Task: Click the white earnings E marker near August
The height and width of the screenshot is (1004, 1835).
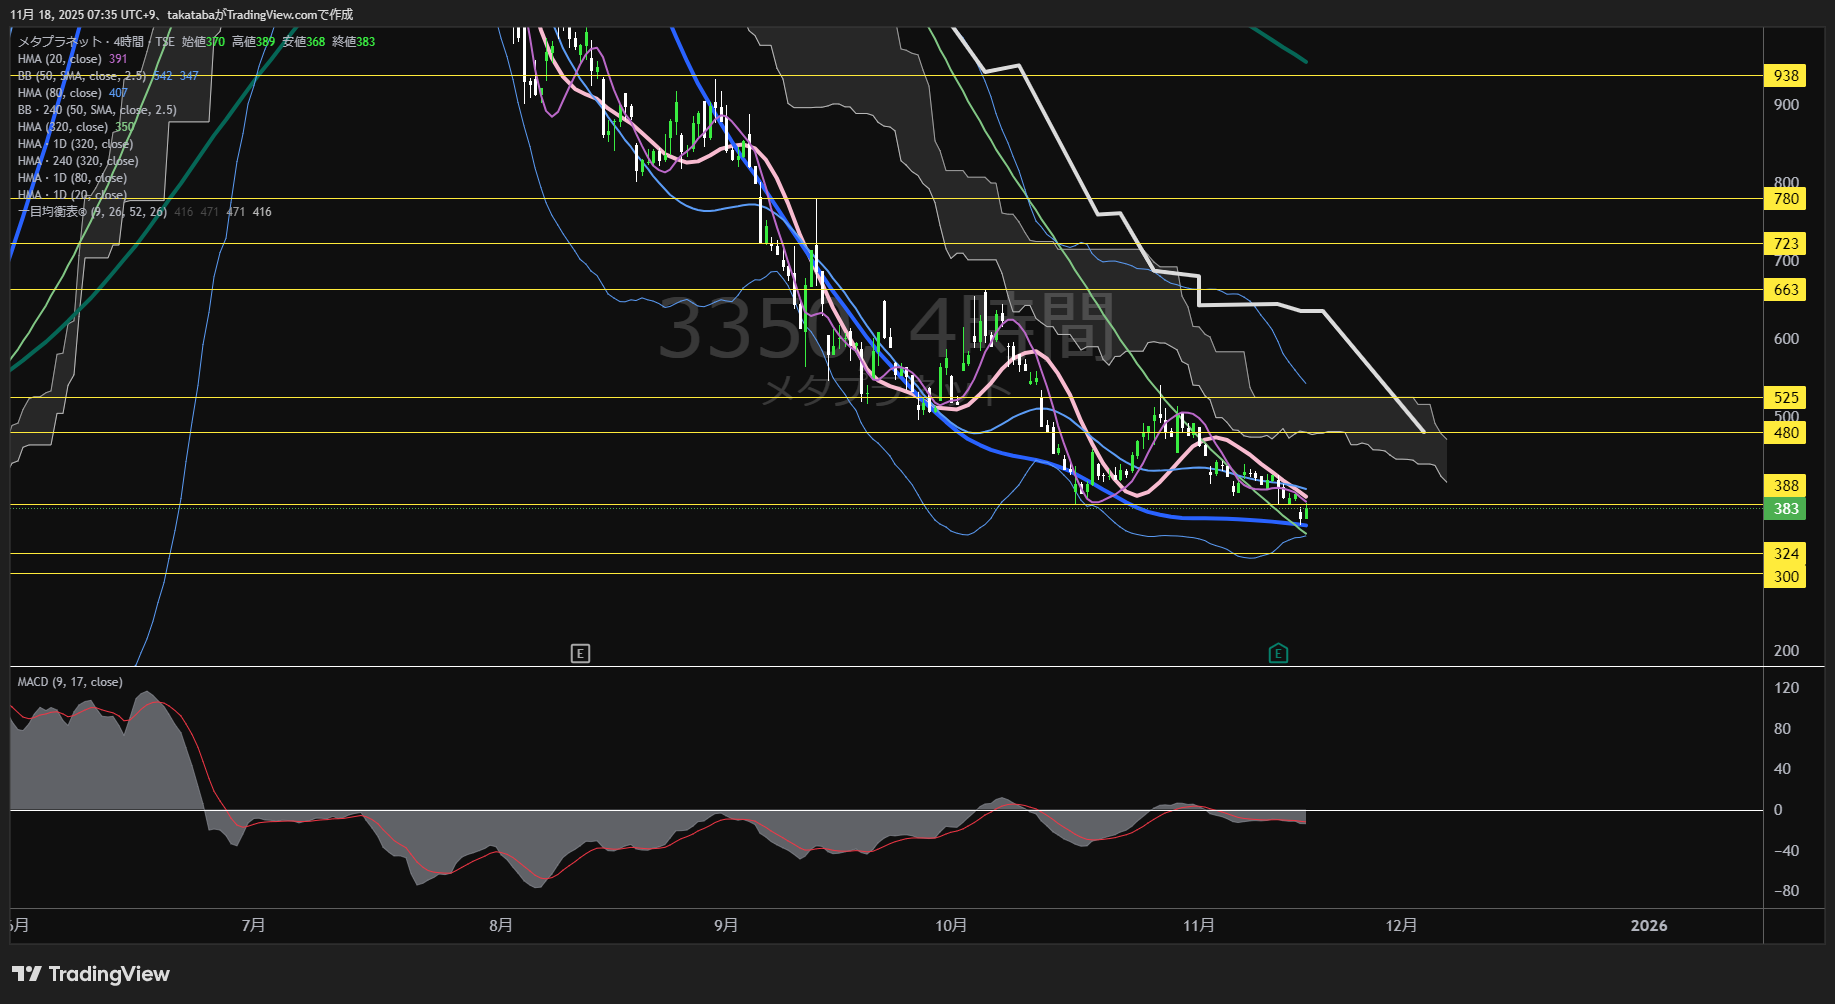Action: click(x=580, y=654)
